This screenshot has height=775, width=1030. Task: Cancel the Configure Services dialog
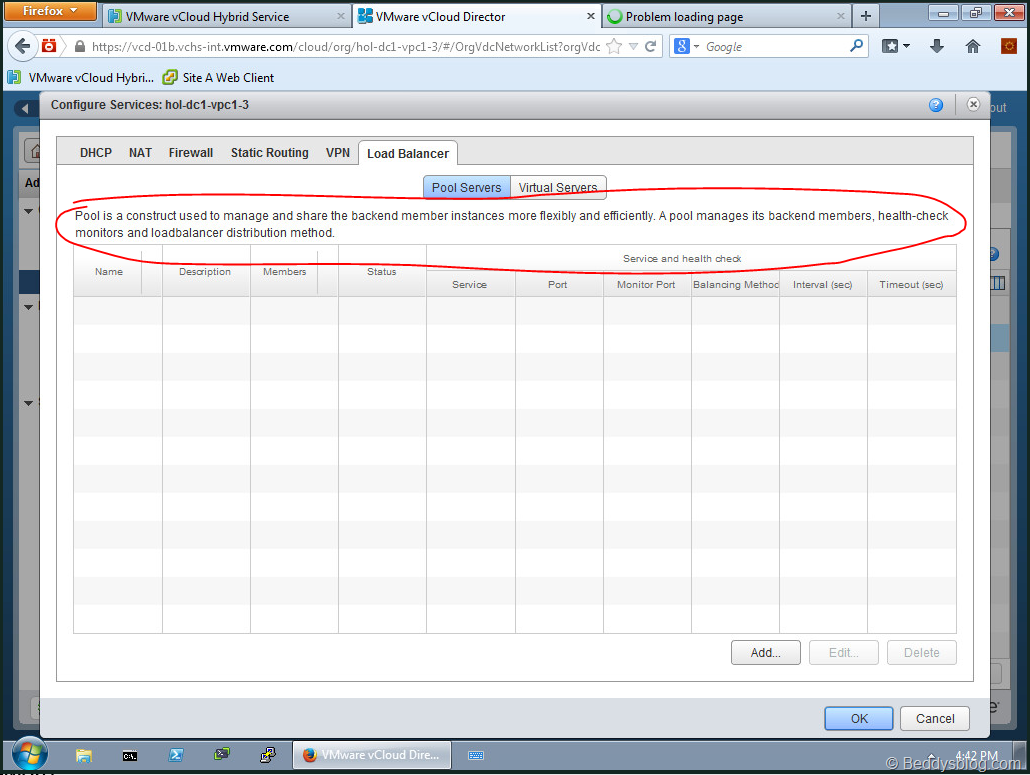pyautogui.click(x=935, y=719)
